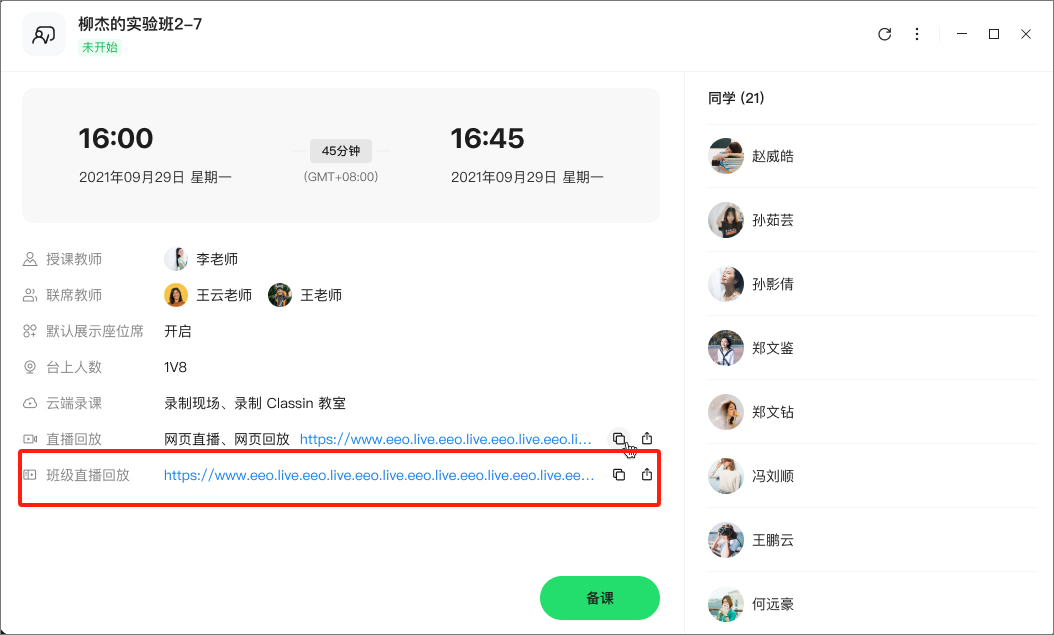Open the three-dot more options menu
The height and width of the screenshot is (635, 1054).
(x=917, y=34)
